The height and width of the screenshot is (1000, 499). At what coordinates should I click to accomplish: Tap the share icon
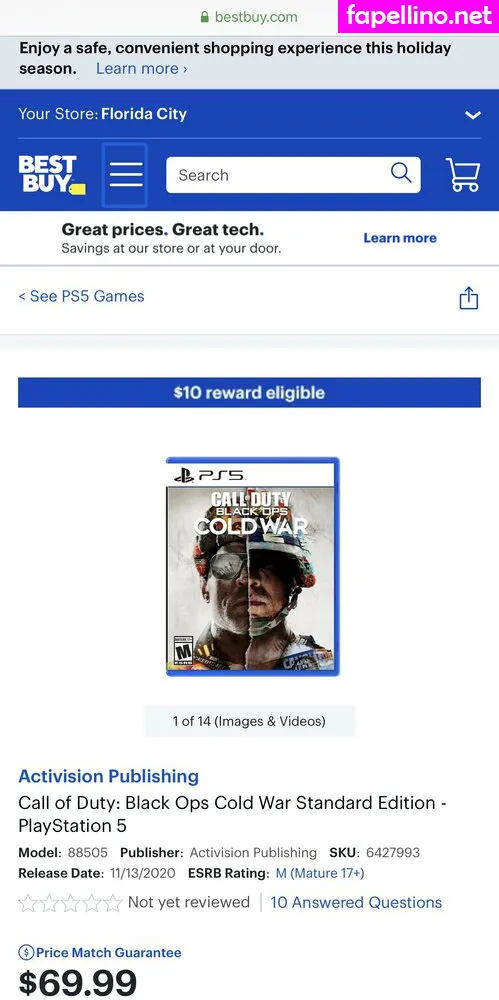click(468, 298)
